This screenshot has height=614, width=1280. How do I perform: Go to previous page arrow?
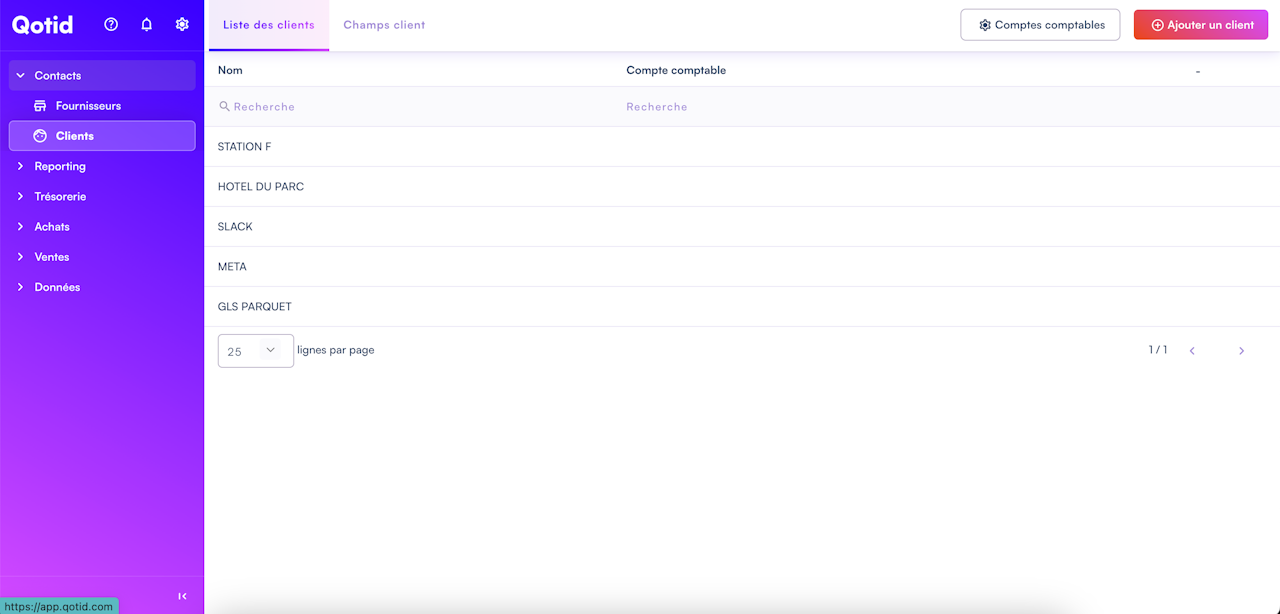coord(1192,351)
